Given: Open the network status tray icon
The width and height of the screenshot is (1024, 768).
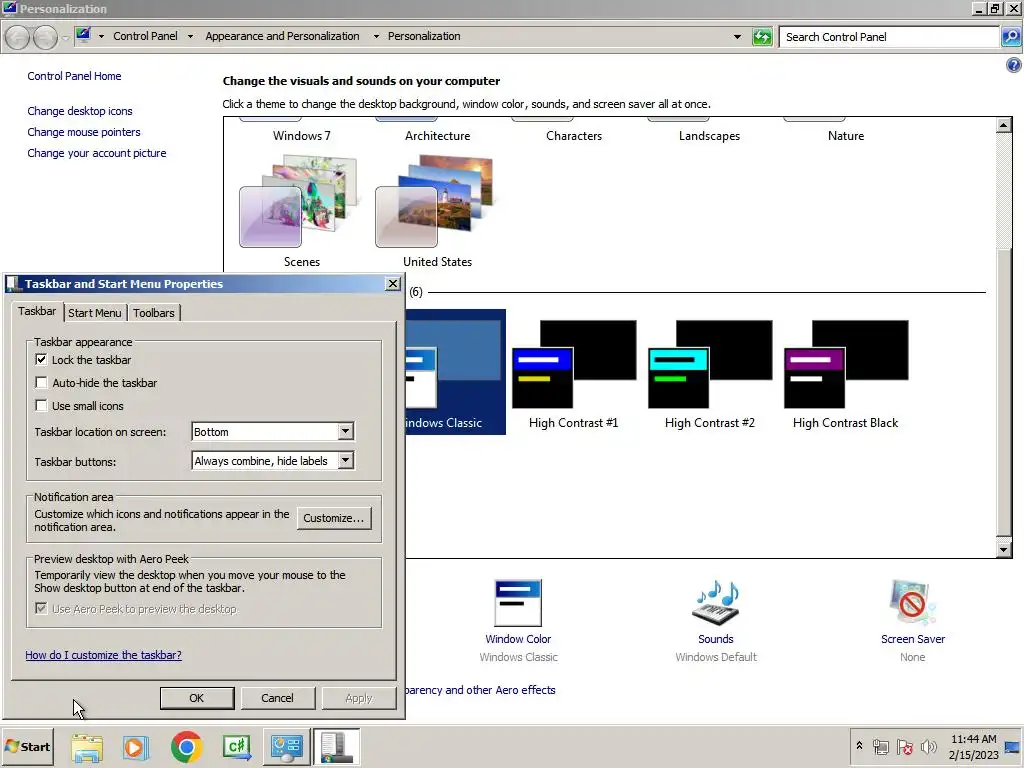Looking at the screenshot, I should [x=880, y=747].
